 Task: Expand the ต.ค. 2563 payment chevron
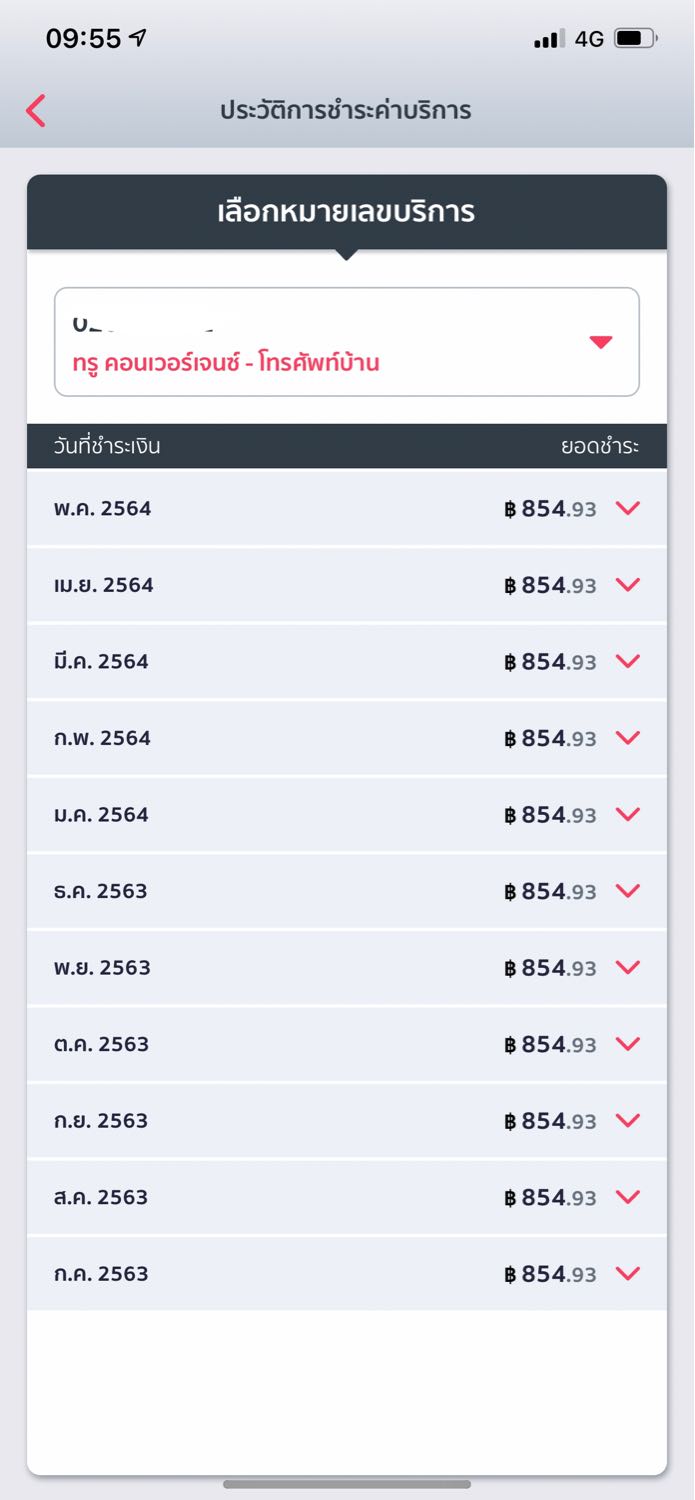coord(628,1044)
